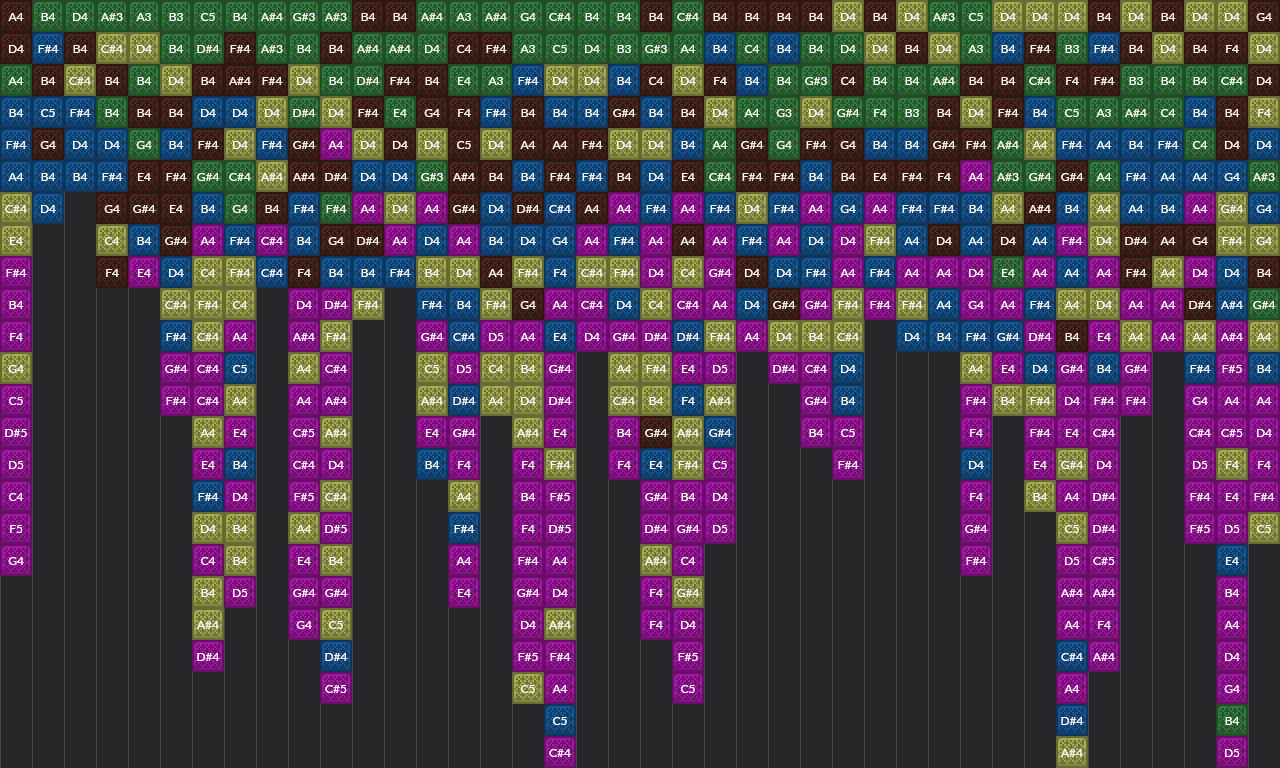Select the dark red G#4 tile between B4 and A#4
Image resolution: width=1280 pixels, height=768 pixels.
[656, 432]
